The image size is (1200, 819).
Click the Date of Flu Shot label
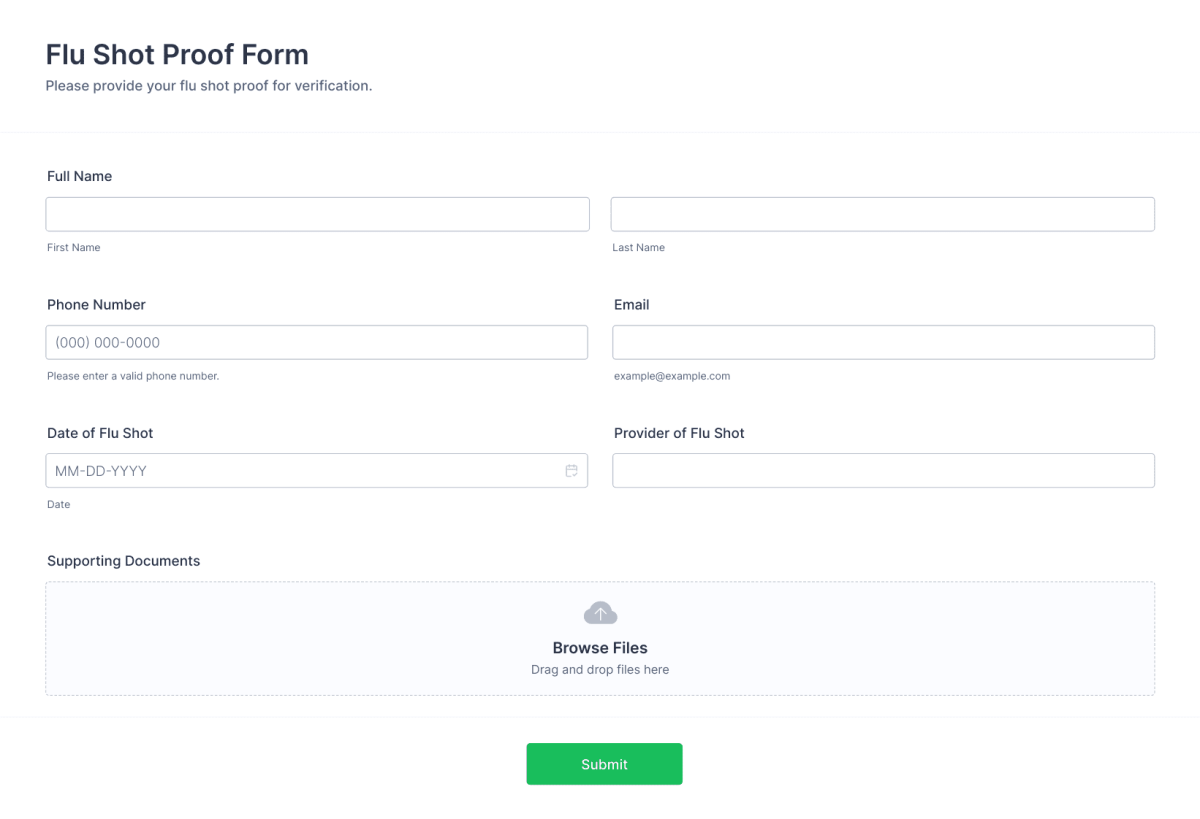coord(100,433)
